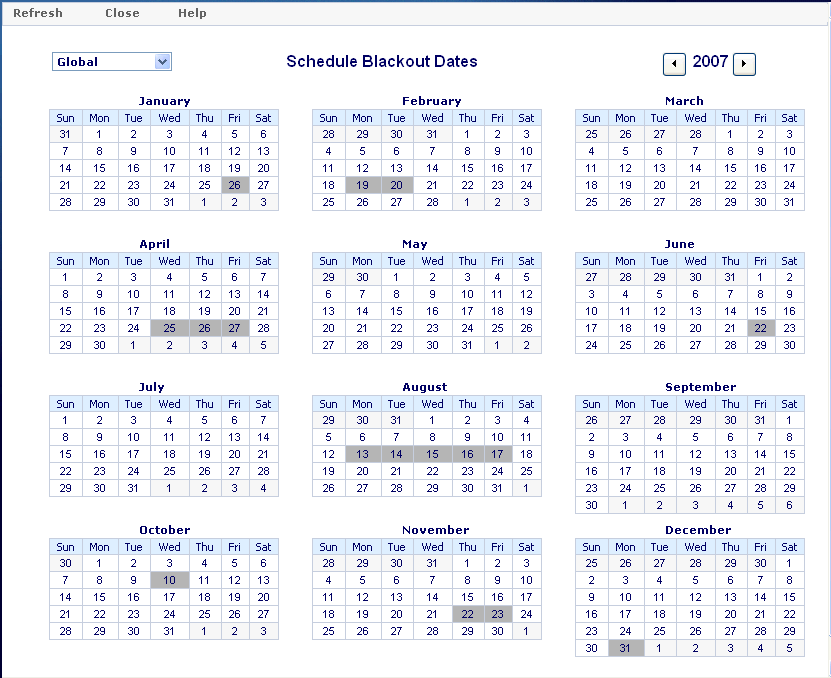Image resolution: width=831 pixels, height=678 pixels.
Task: Click October 31 in the calendar
Action: click(170, 631)
